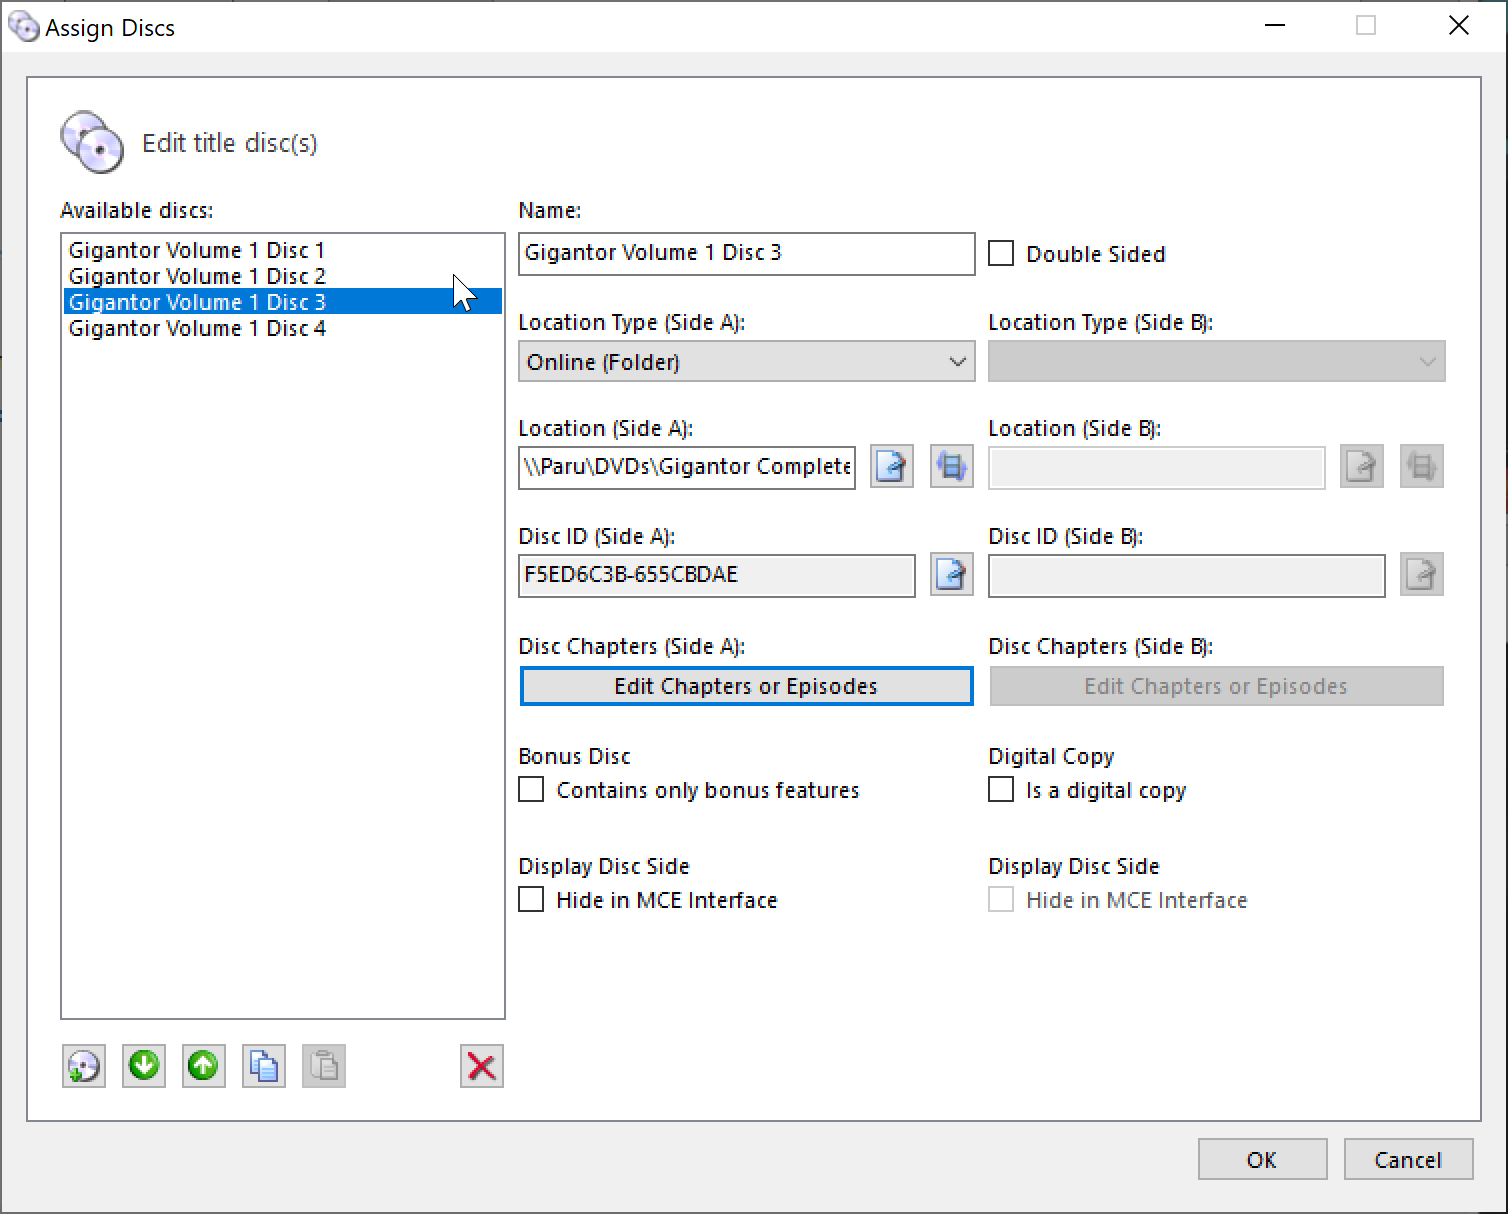1508x1214 pixels.
Task: Toggle Hide in MCE Interface for Side A
Action: [531, 900]
